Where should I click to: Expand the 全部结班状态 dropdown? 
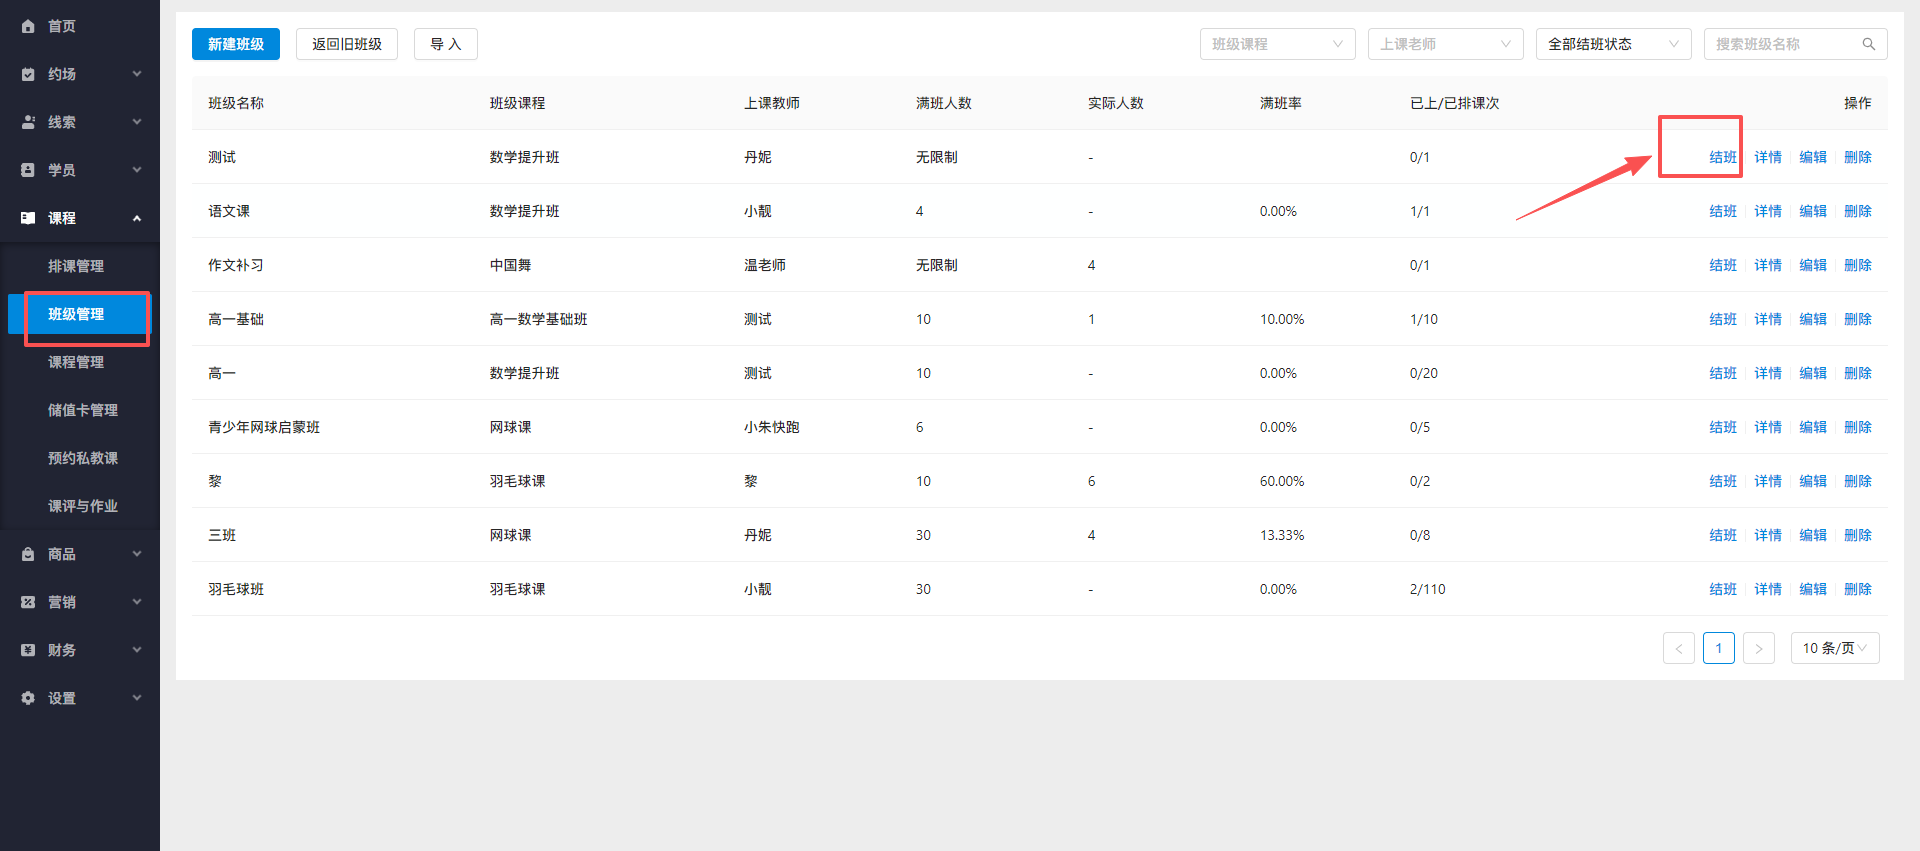click(1613, 44)
